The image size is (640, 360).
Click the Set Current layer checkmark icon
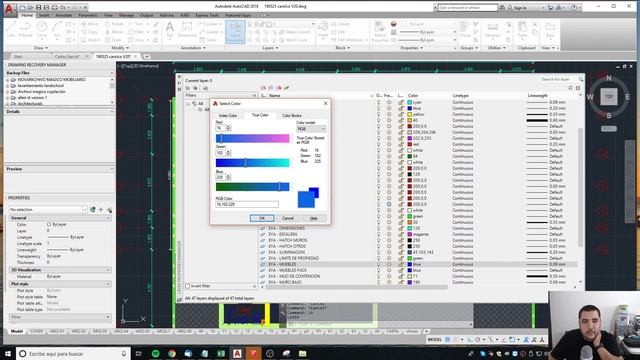click(x=287, y=88)
